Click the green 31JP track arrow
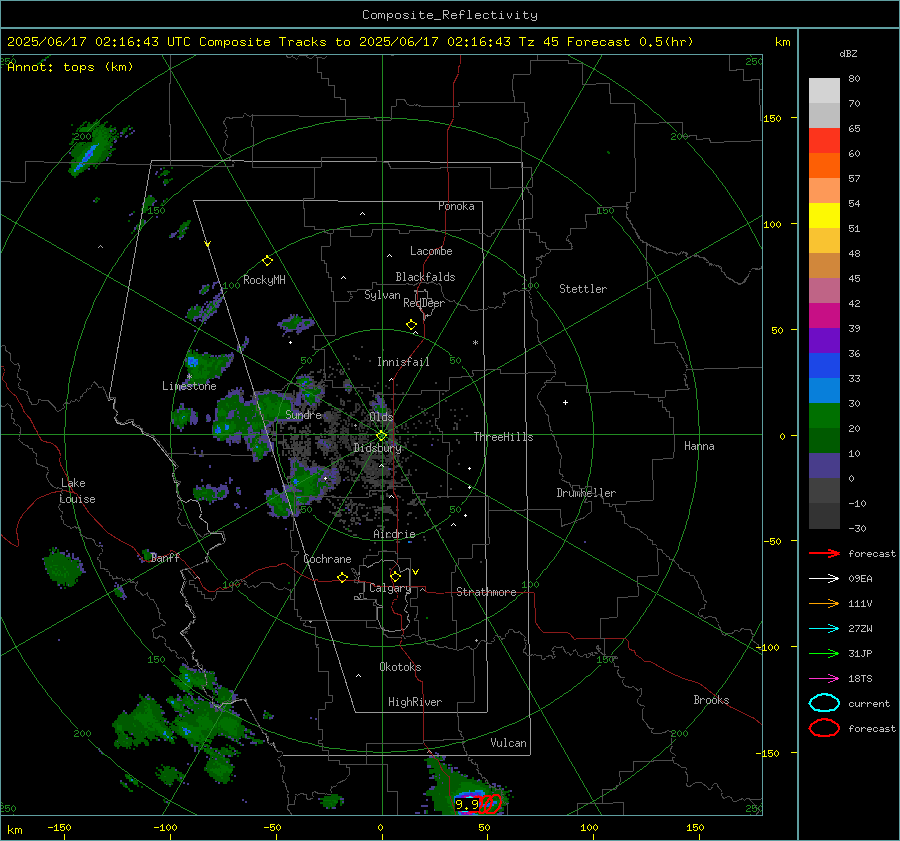Image resolution: width=900 pixels, height=841 pixels. coord(824,653)
